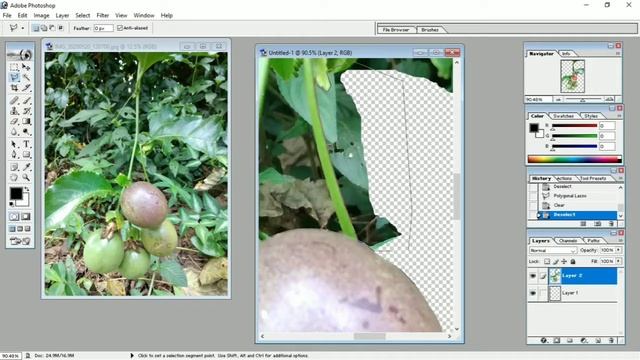The width and height of the screenshot is (640, 360).
Task: Select the Hand tool
Action: click(x=14, y=178)
